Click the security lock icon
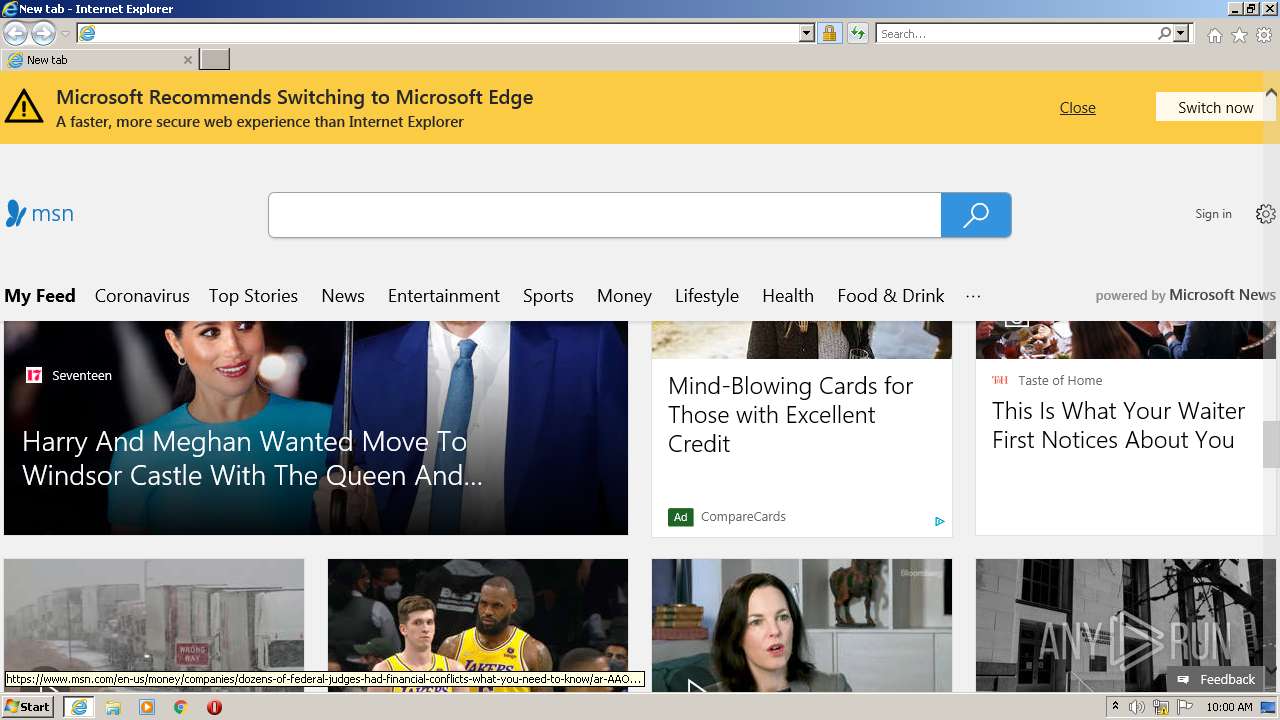Viewport: 1280px width, 720px height. coord(829,33)
